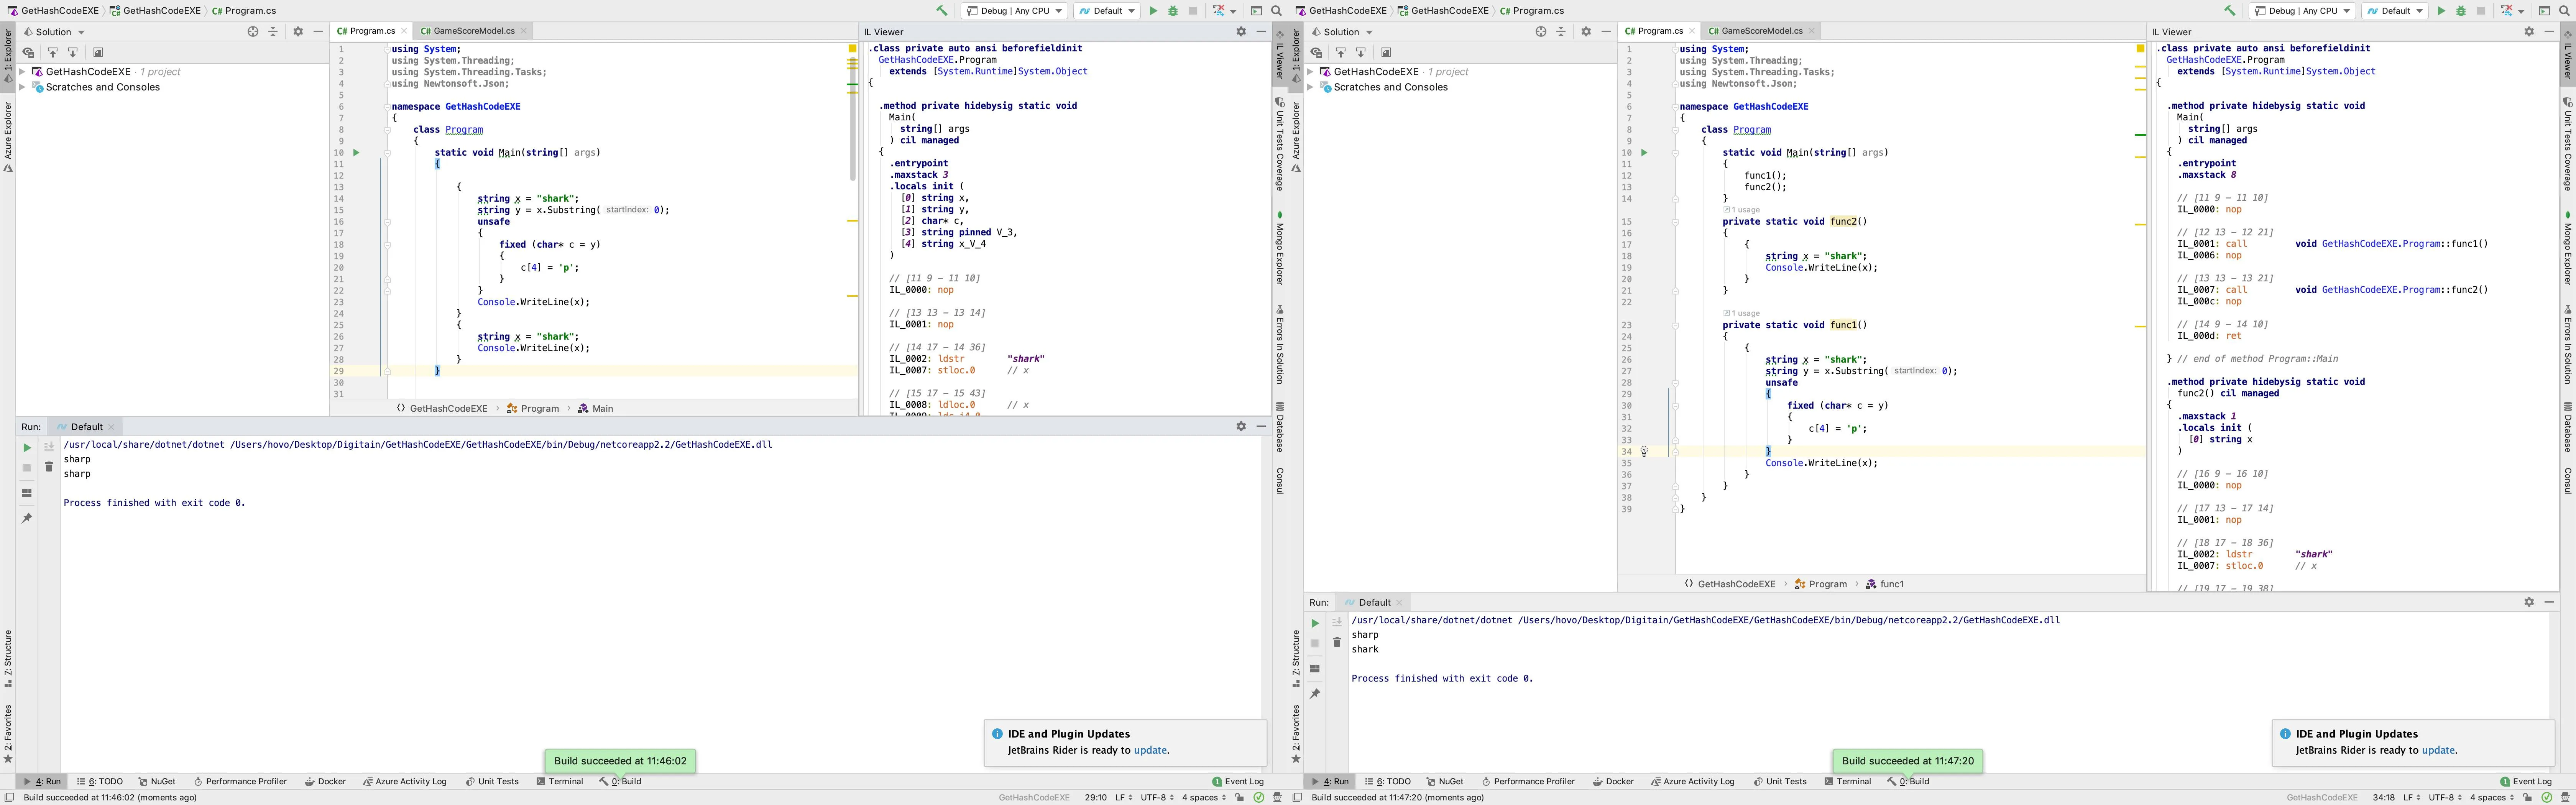Open Debug | Any CPU dropdown in left window
Screen dimensions: 2576x805
(1014, 11)
